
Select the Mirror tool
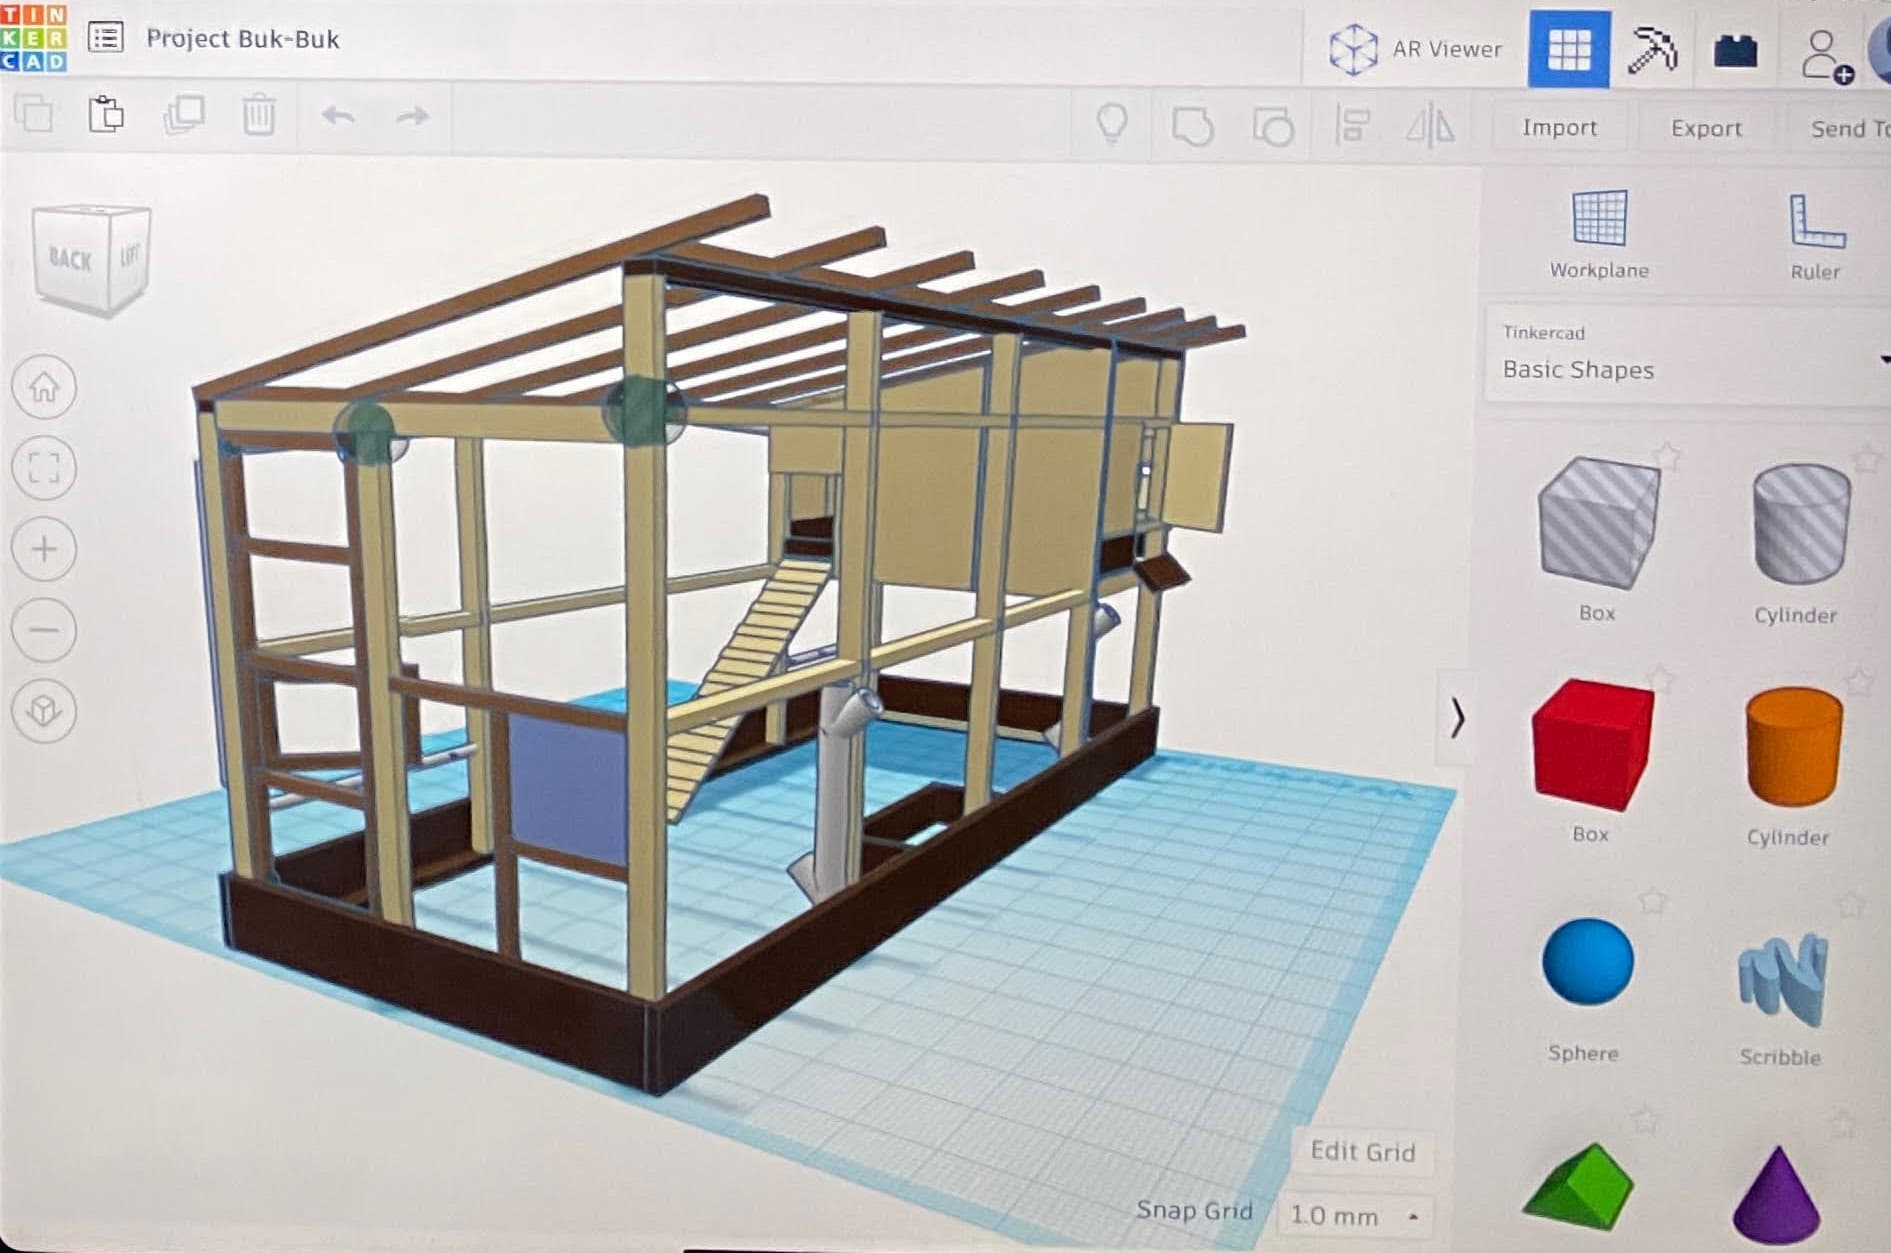(1430, 127)
